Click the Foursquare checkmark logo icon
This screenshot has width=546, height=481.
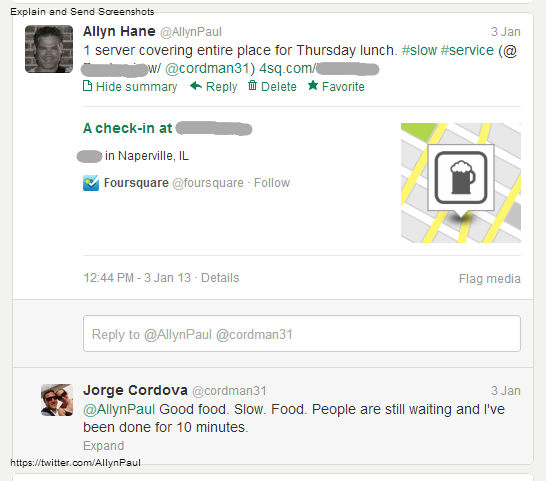coord(91,183)
